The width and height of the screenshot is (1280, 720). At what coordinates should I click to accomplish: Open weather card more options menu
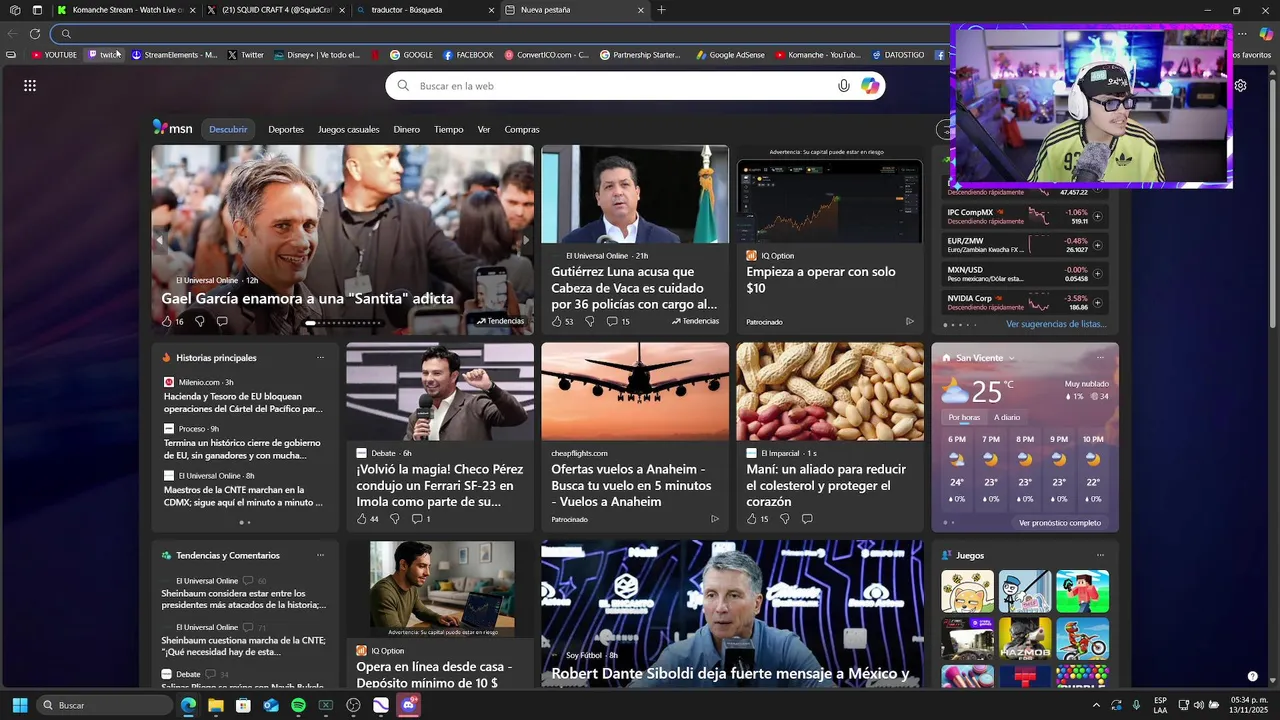click(1100, 358)
